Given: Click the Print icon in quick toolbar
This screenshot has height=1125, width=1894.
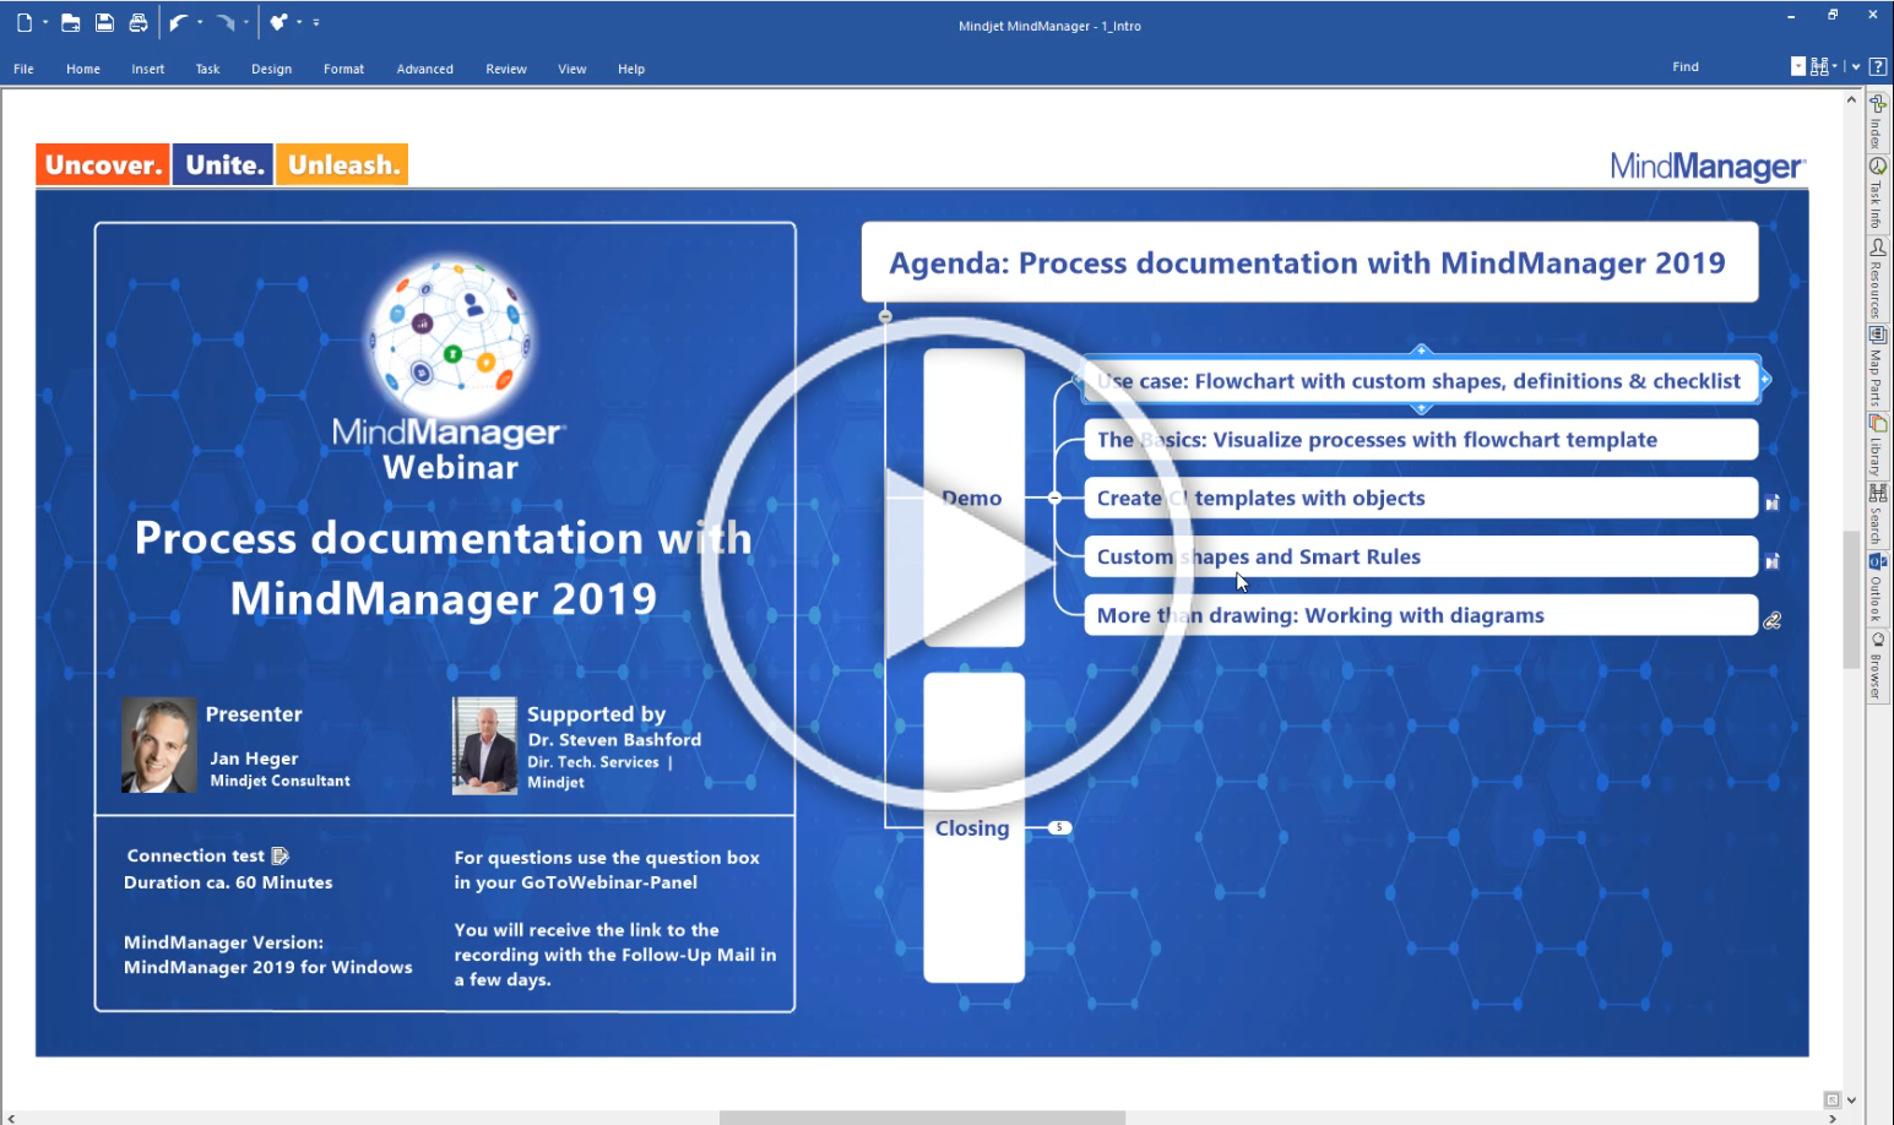Looking at the screenshot, I should coord(138,22).
